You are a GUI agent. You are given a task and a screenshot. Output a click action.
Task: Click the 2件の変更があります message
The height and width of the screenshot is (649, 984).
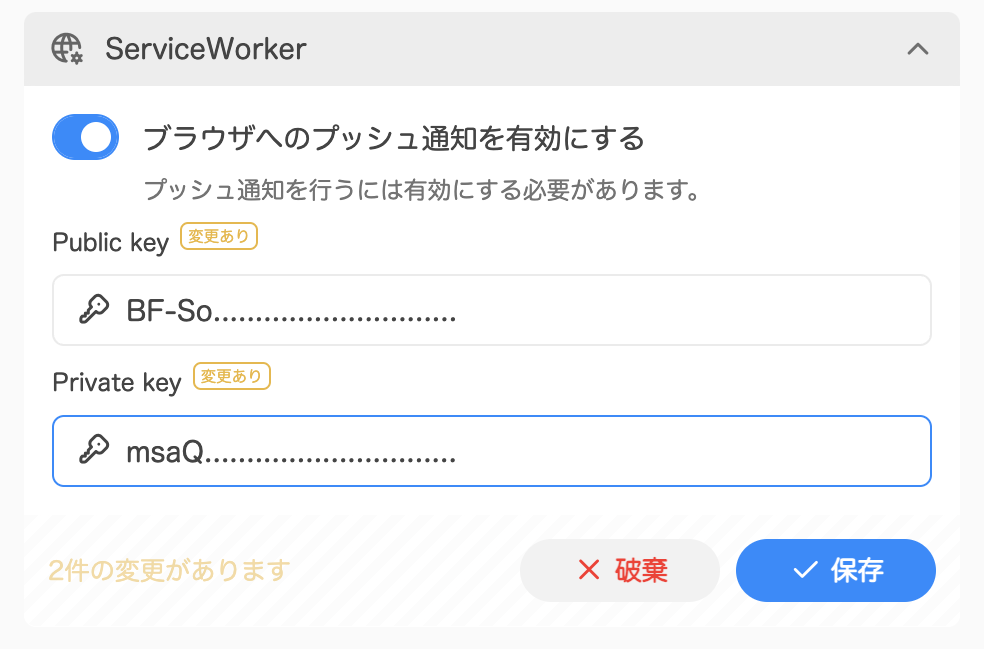click(169, 570)
